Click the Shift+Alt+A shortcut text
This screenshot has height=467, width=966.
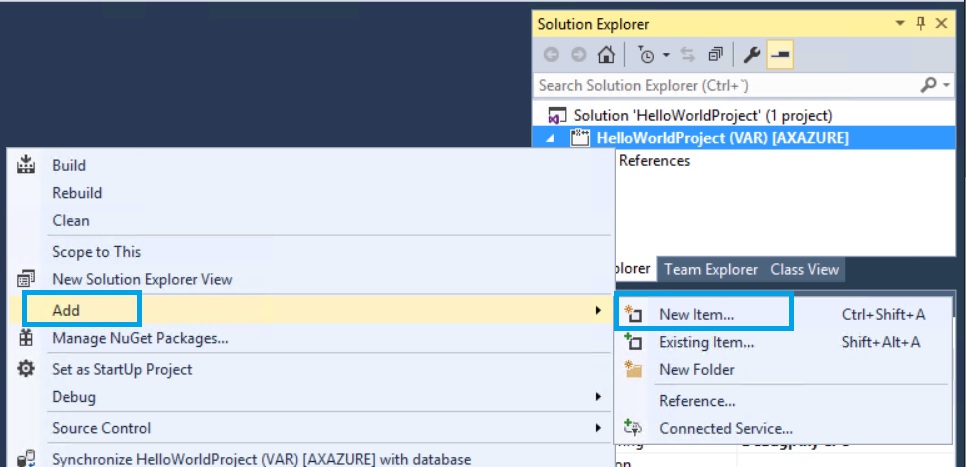pos(881,342)
